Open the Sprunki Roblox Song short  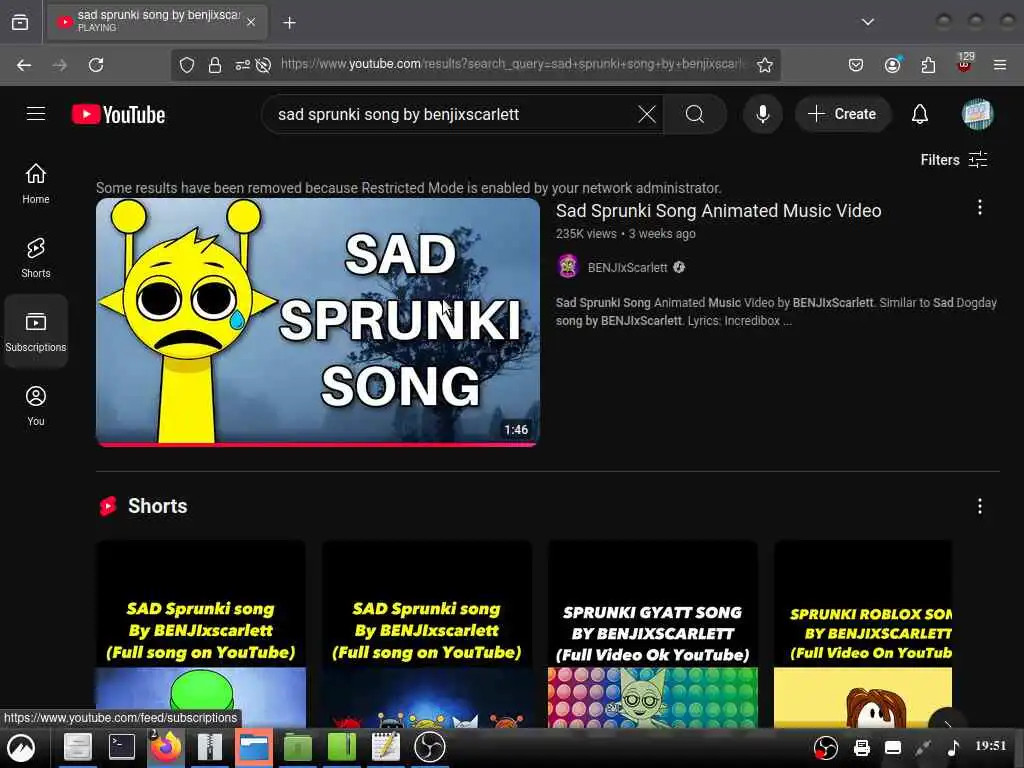(863, 633)
